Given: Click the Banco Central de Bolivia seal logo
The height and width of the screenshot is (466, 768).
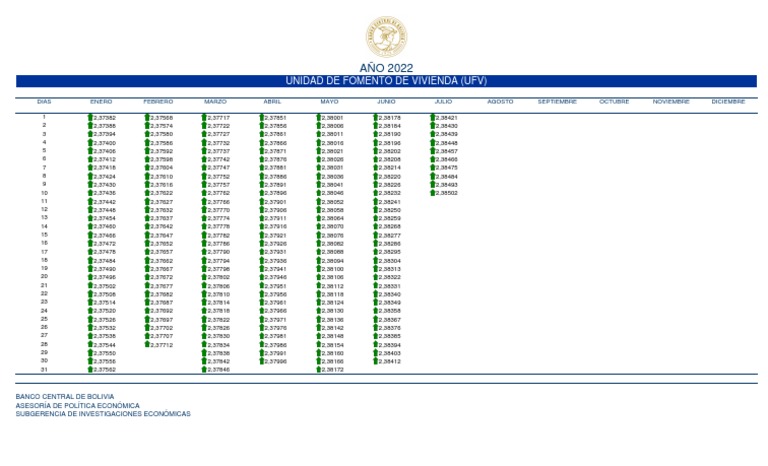Looking at the screenshot, I should coord(386,35).
